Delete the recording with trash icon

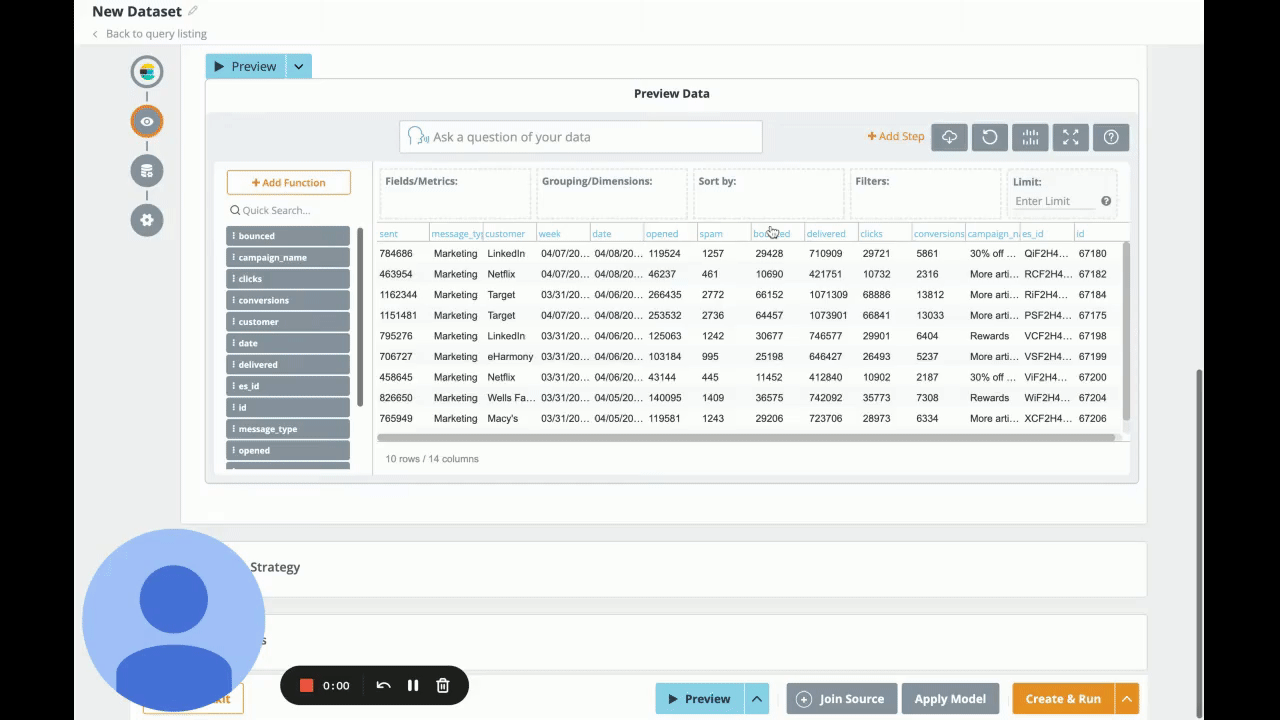point(443,685)
